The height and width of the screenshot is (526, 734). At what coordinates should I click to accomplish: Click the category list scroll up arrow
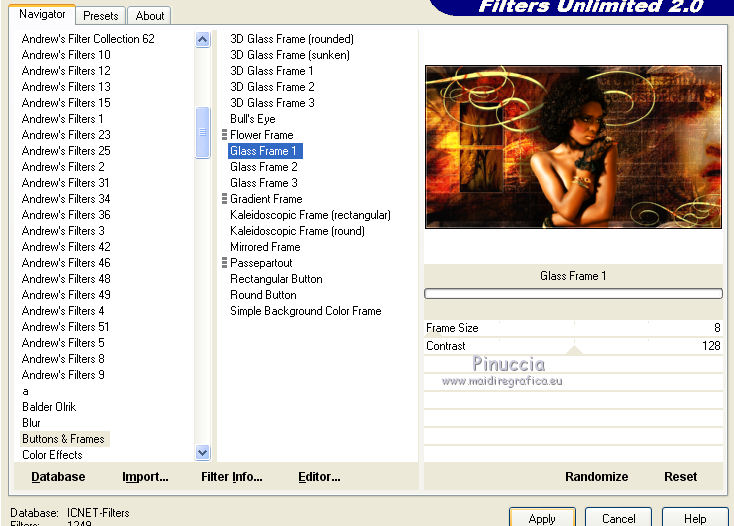tap(202, 39)
